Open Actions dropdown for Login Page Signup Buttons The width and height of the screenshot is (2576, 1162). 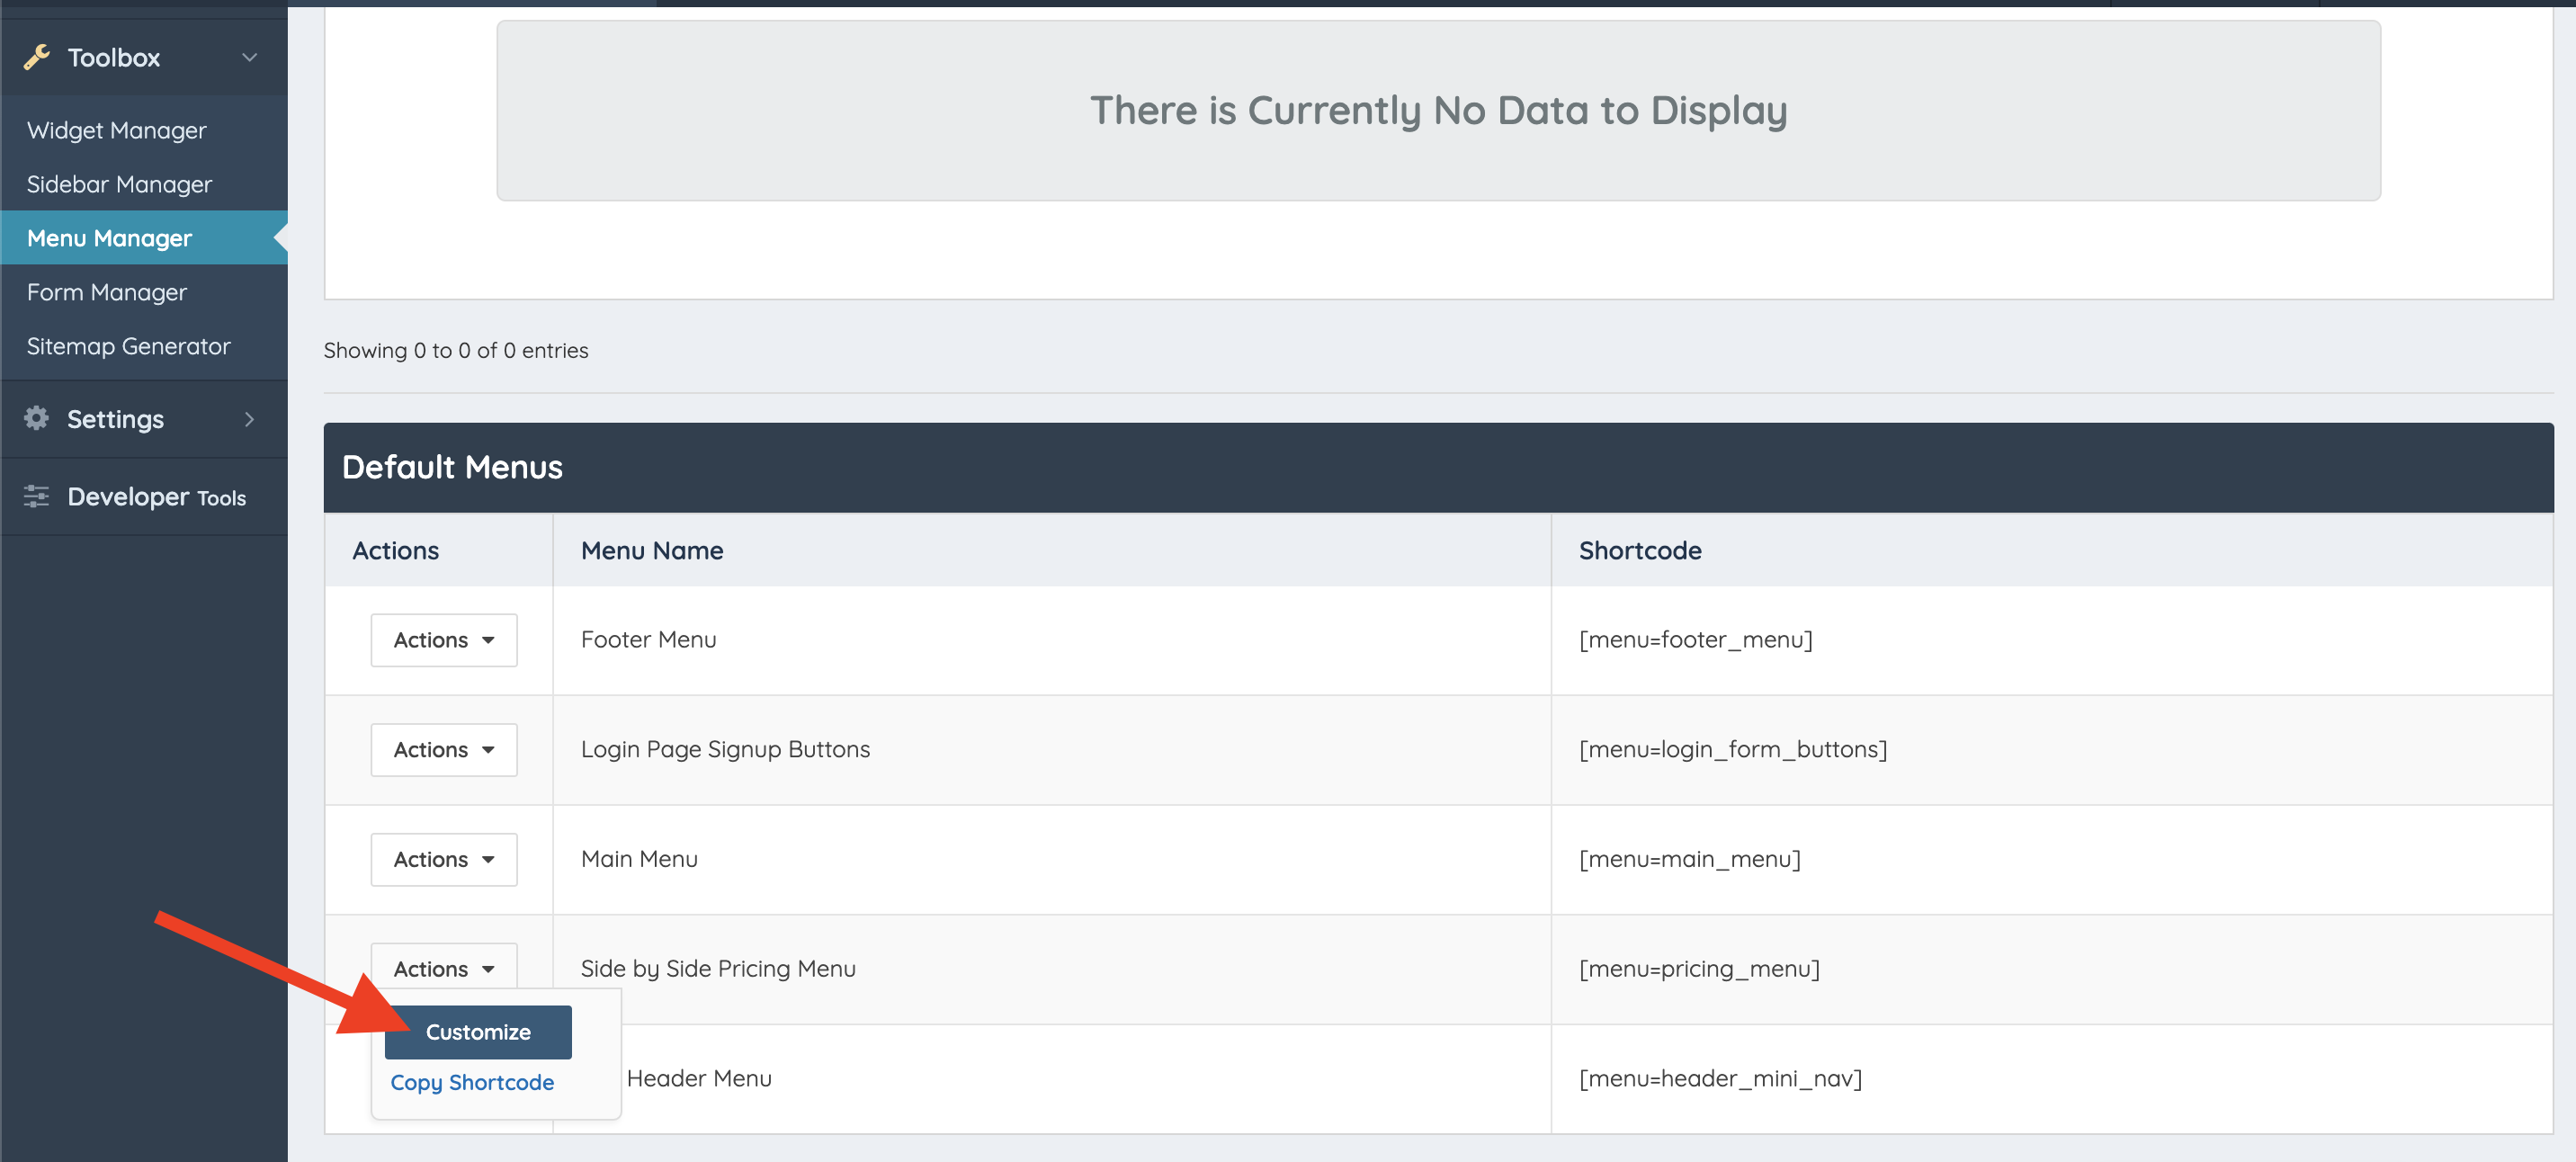(x=443, y=750)
